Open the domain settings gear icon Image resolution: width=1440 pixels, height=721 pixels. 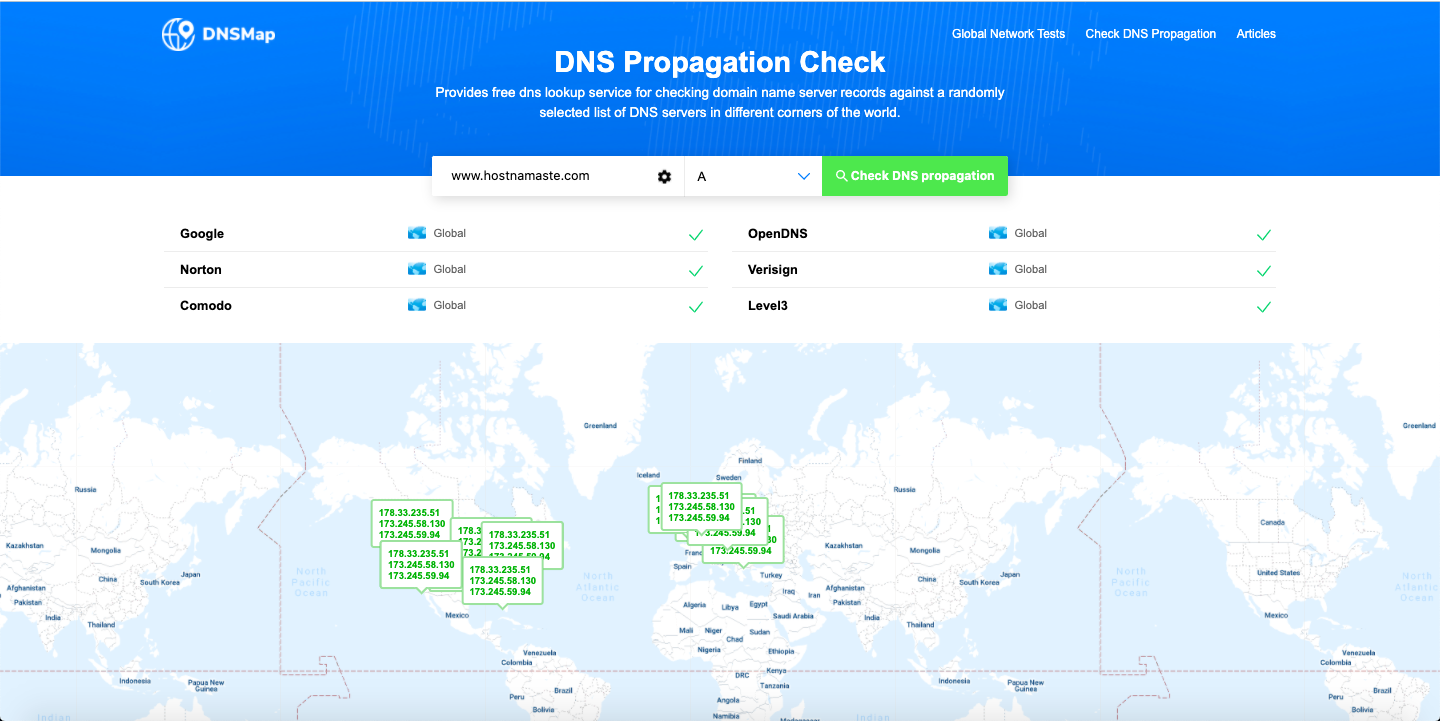tap(664, 176)
